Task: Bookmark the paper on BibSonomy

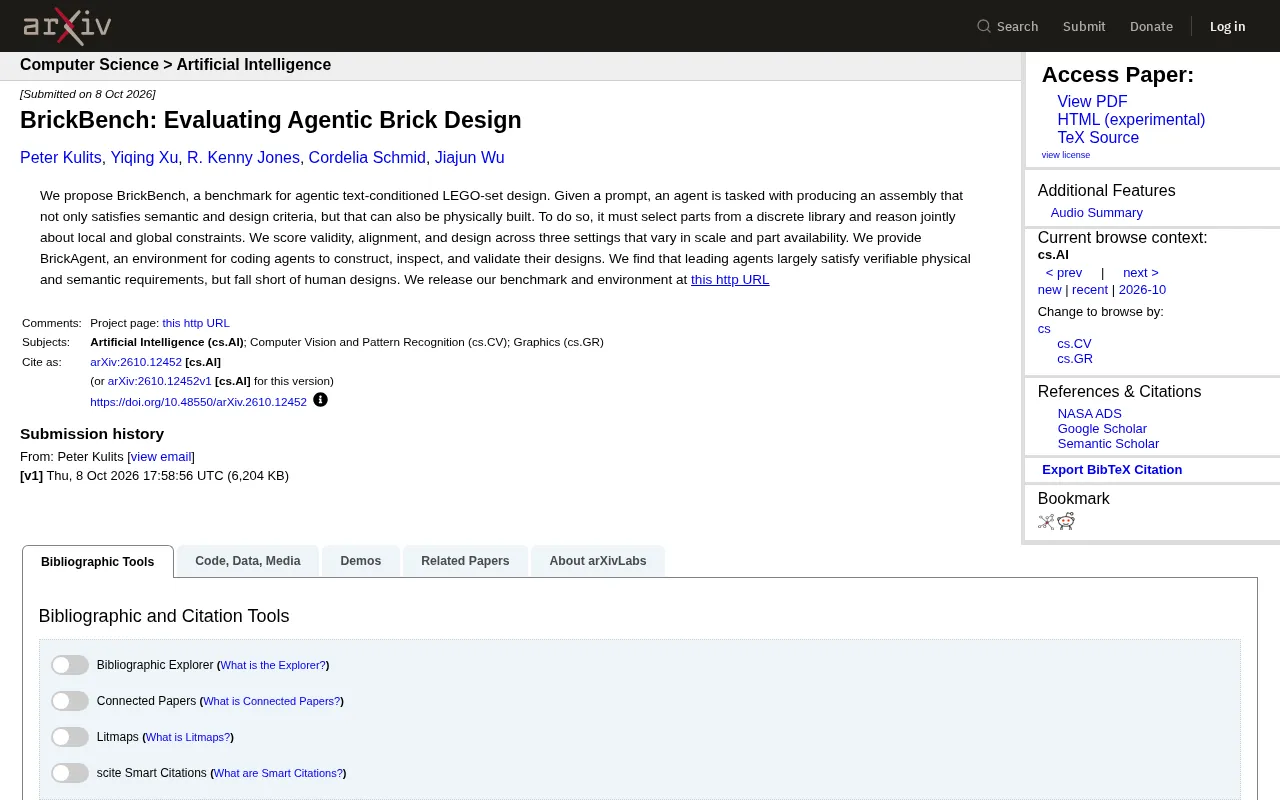Action: pos(1046,521)
